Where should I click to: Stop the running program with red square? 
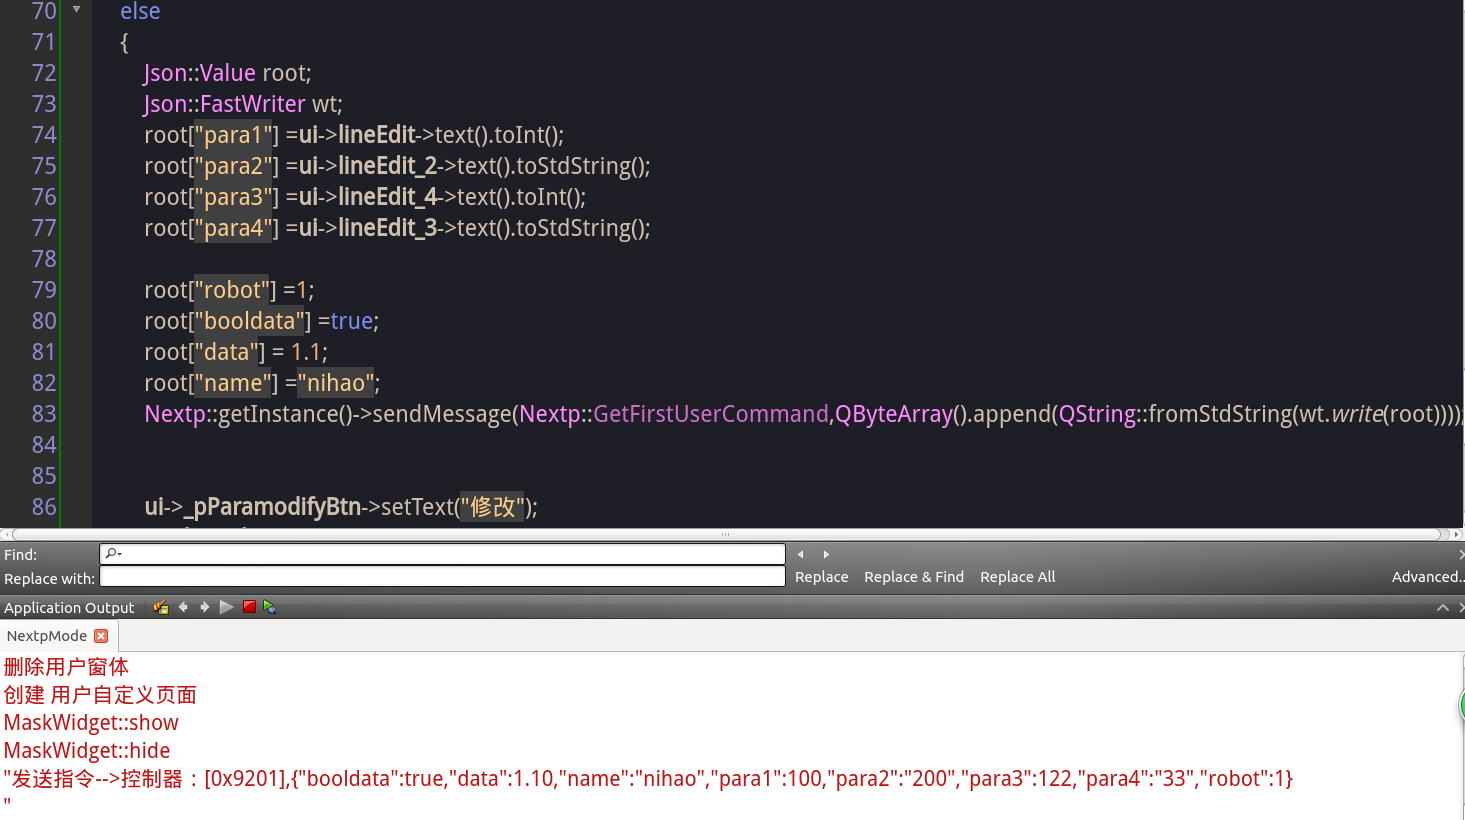pyautogui.click(x=249, y=607)
